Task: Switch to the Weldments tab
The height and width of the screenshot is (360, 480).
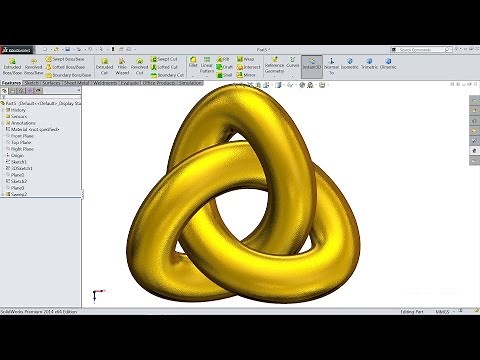Action: pyautogui.click(x=105, y=83)
